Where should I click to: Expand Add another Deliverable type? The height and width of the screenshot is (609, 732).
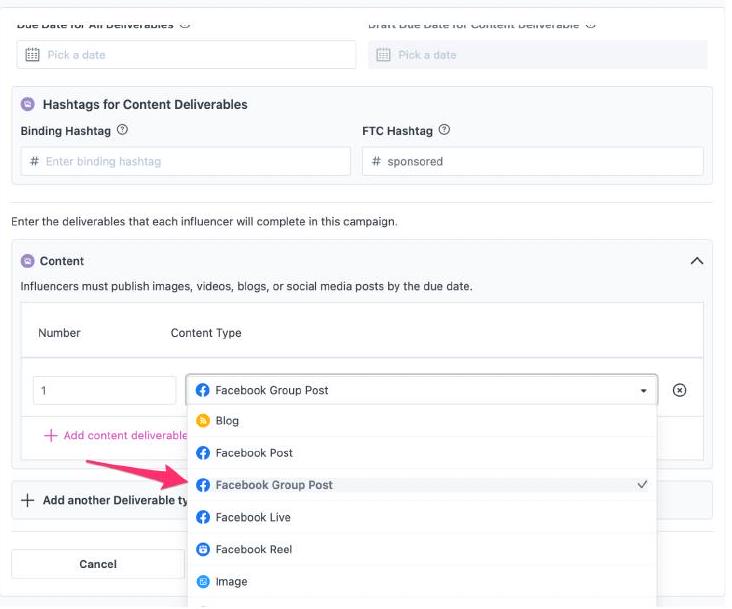pos(28,500)
